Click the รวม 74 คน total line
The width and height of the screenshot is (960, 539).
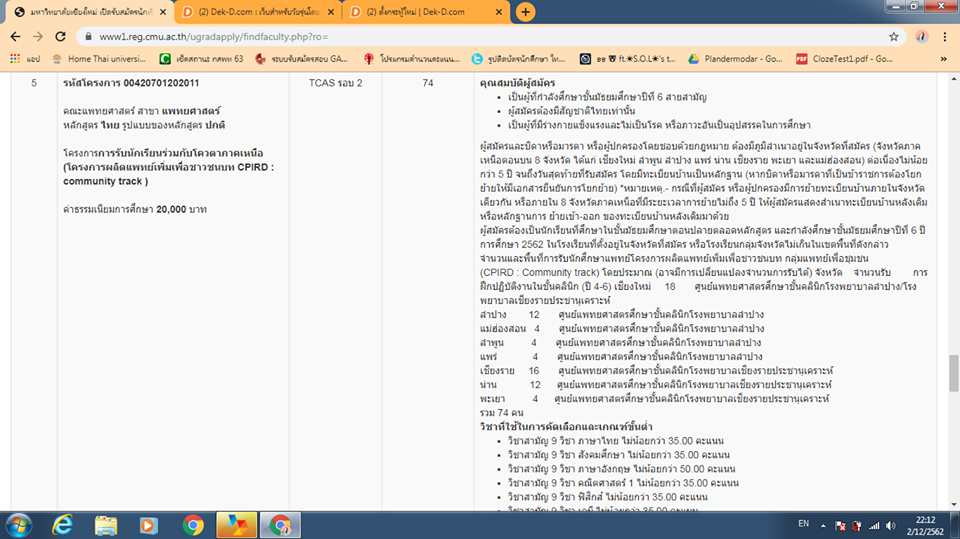pyautogui.click(x=501, y=413)
